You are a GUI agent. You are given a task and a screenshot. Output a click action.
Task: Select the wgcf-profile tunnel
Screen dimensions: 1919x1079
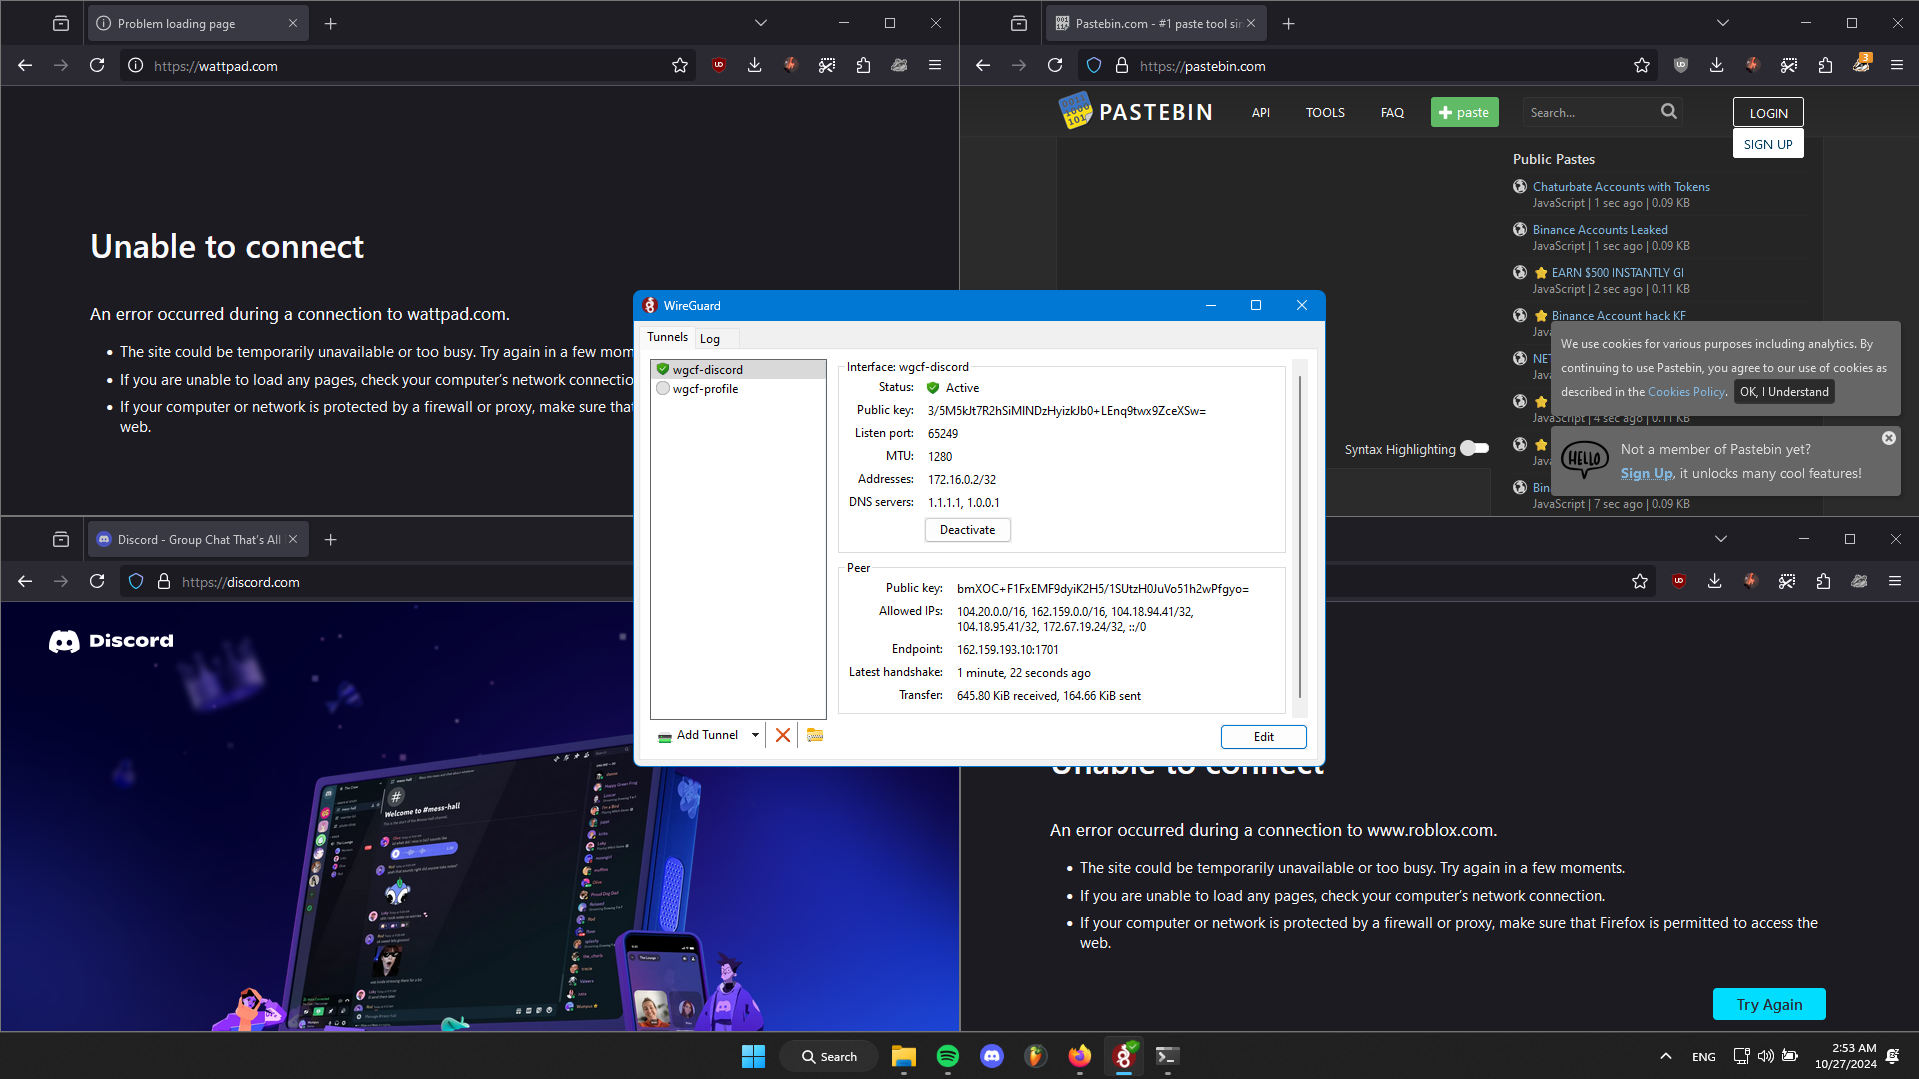pyautogui.click(x=705, y=389)
